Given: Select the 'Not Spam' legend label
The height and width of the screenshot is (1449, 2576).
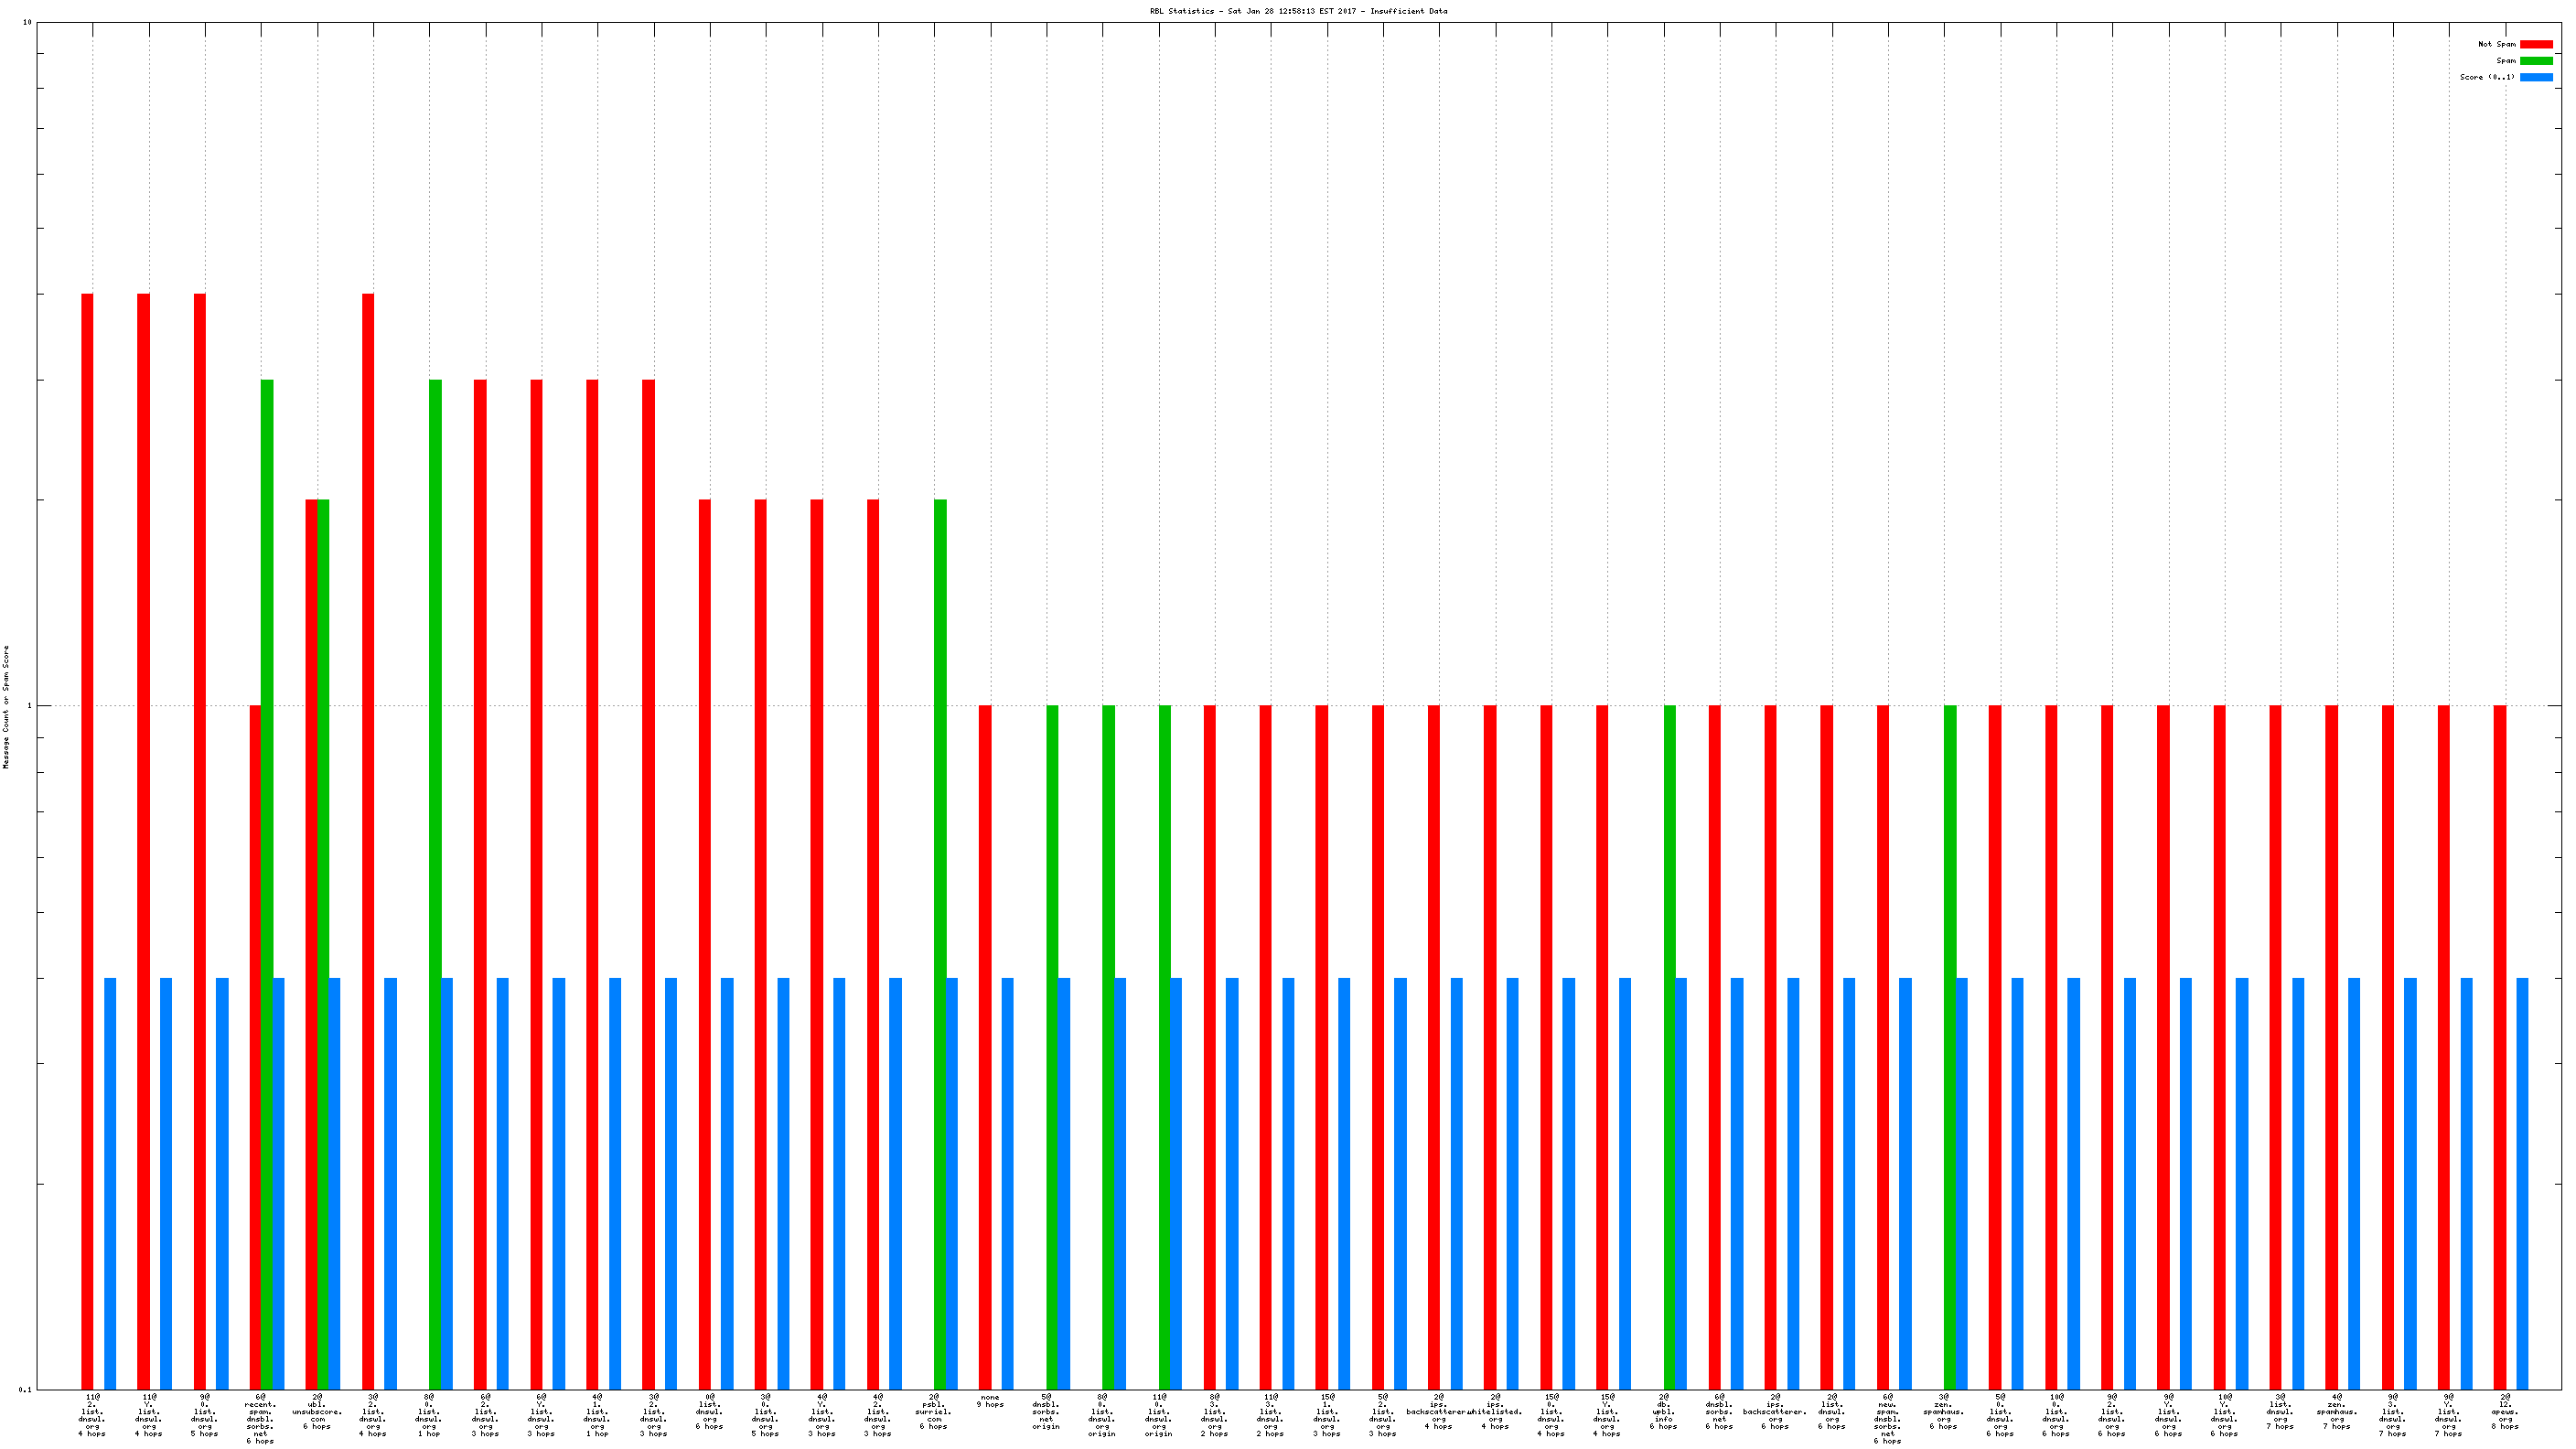Looking at the screenshot, I should point(2496,44).
